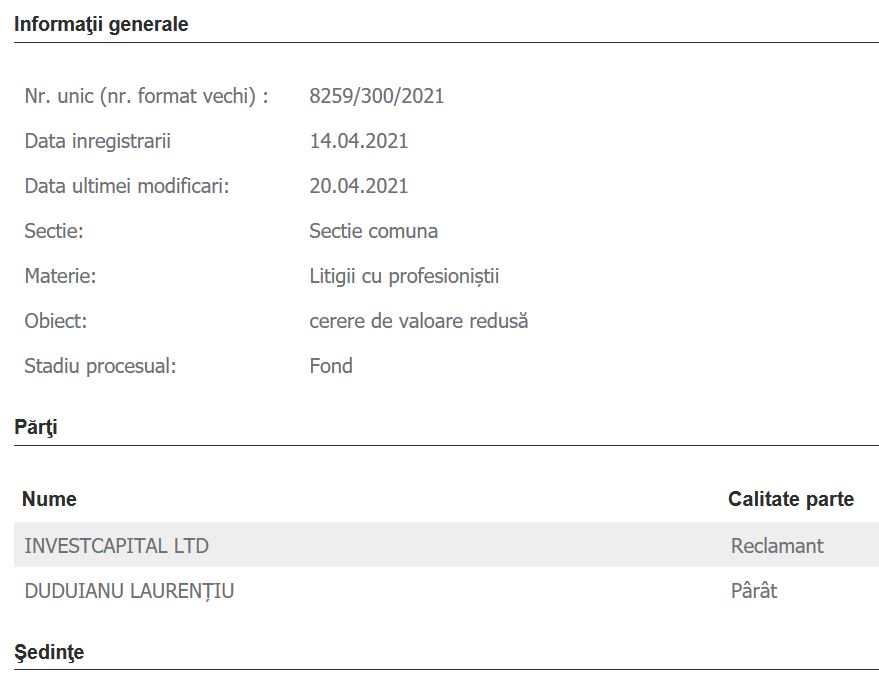879x692 pixels.
Task: Click the Data inregistrarii label
Action: tap(98, 141)
